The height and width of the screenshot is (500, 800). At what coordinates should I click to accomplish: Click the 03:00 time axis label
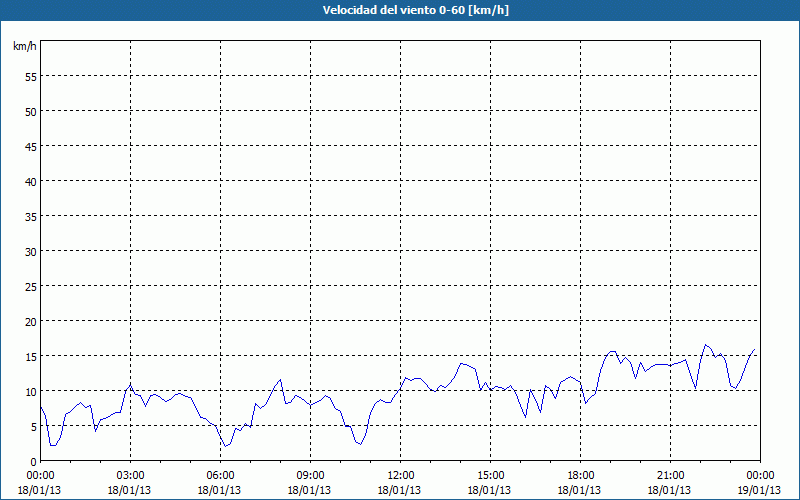point(131,476)
